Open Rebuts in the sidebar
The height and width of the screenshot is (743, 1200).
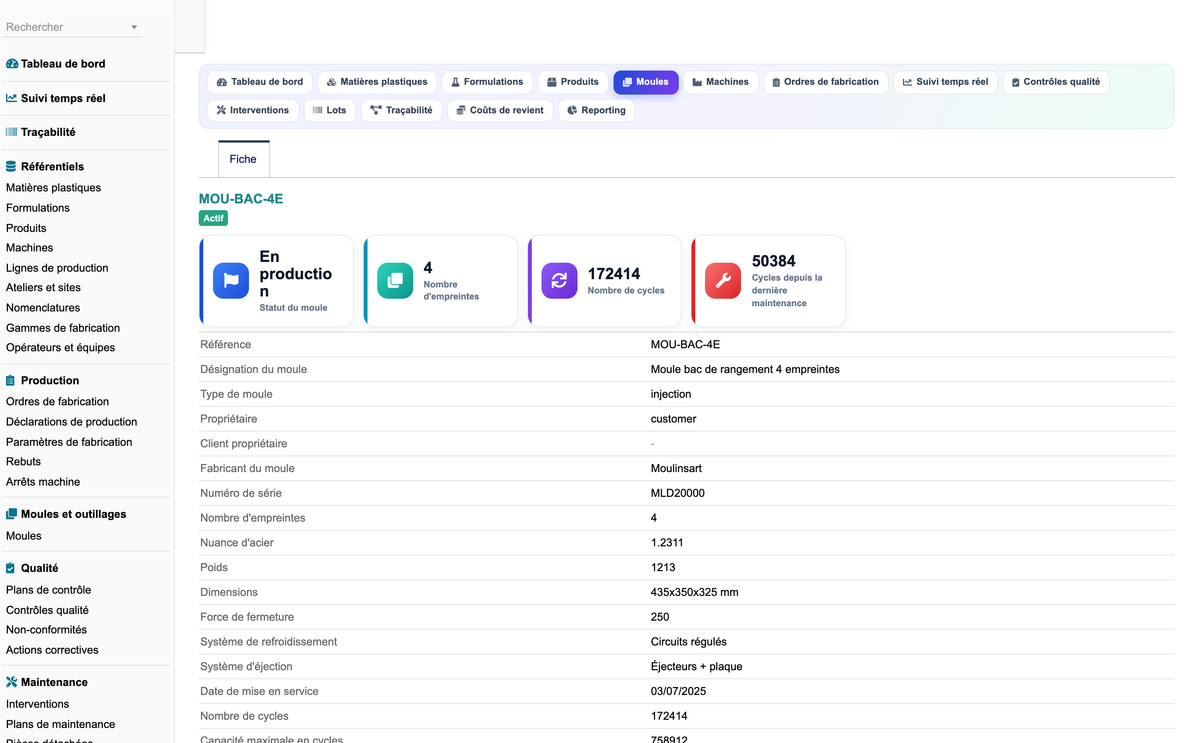(x=23, y=462)
